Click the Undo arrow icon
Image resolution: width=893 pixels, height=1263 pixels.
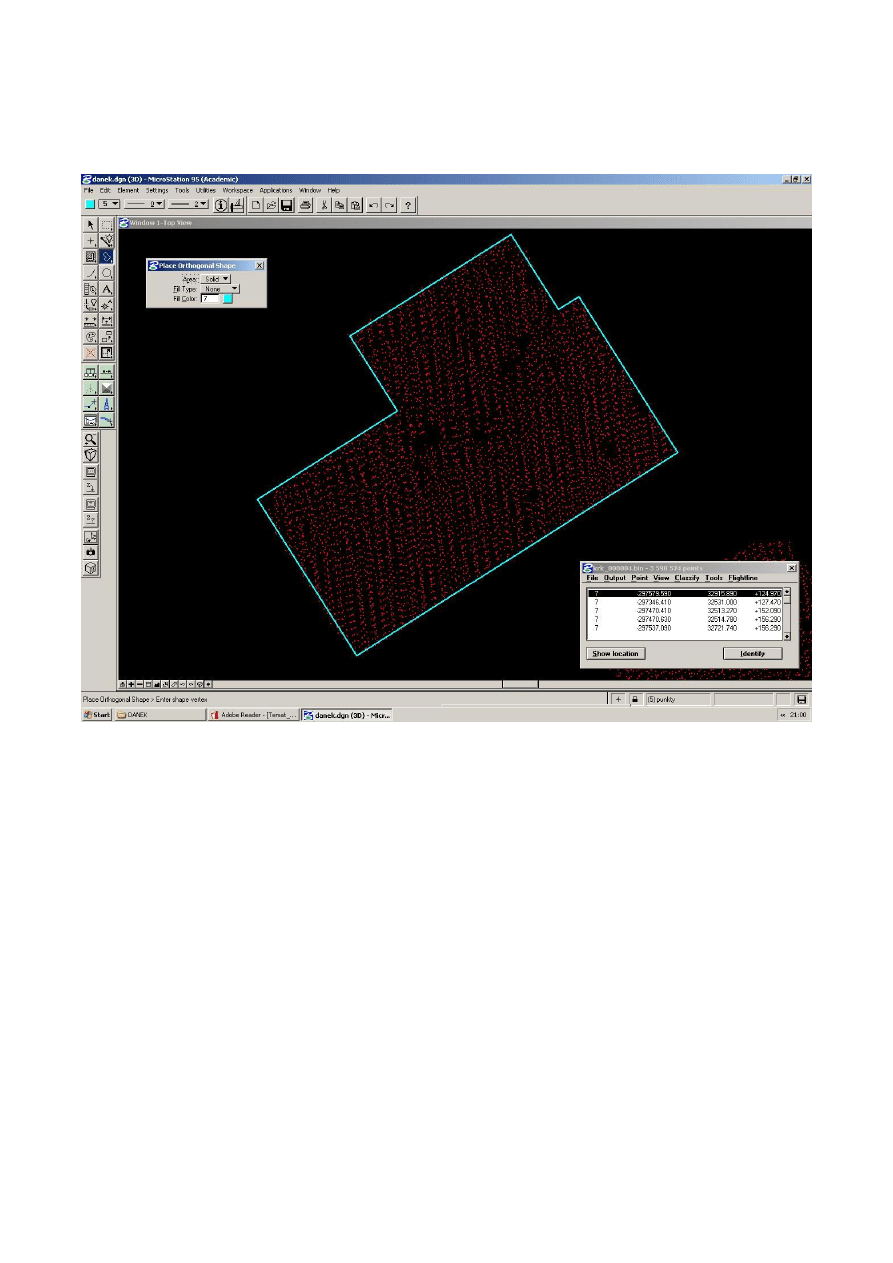pos(373,204)
